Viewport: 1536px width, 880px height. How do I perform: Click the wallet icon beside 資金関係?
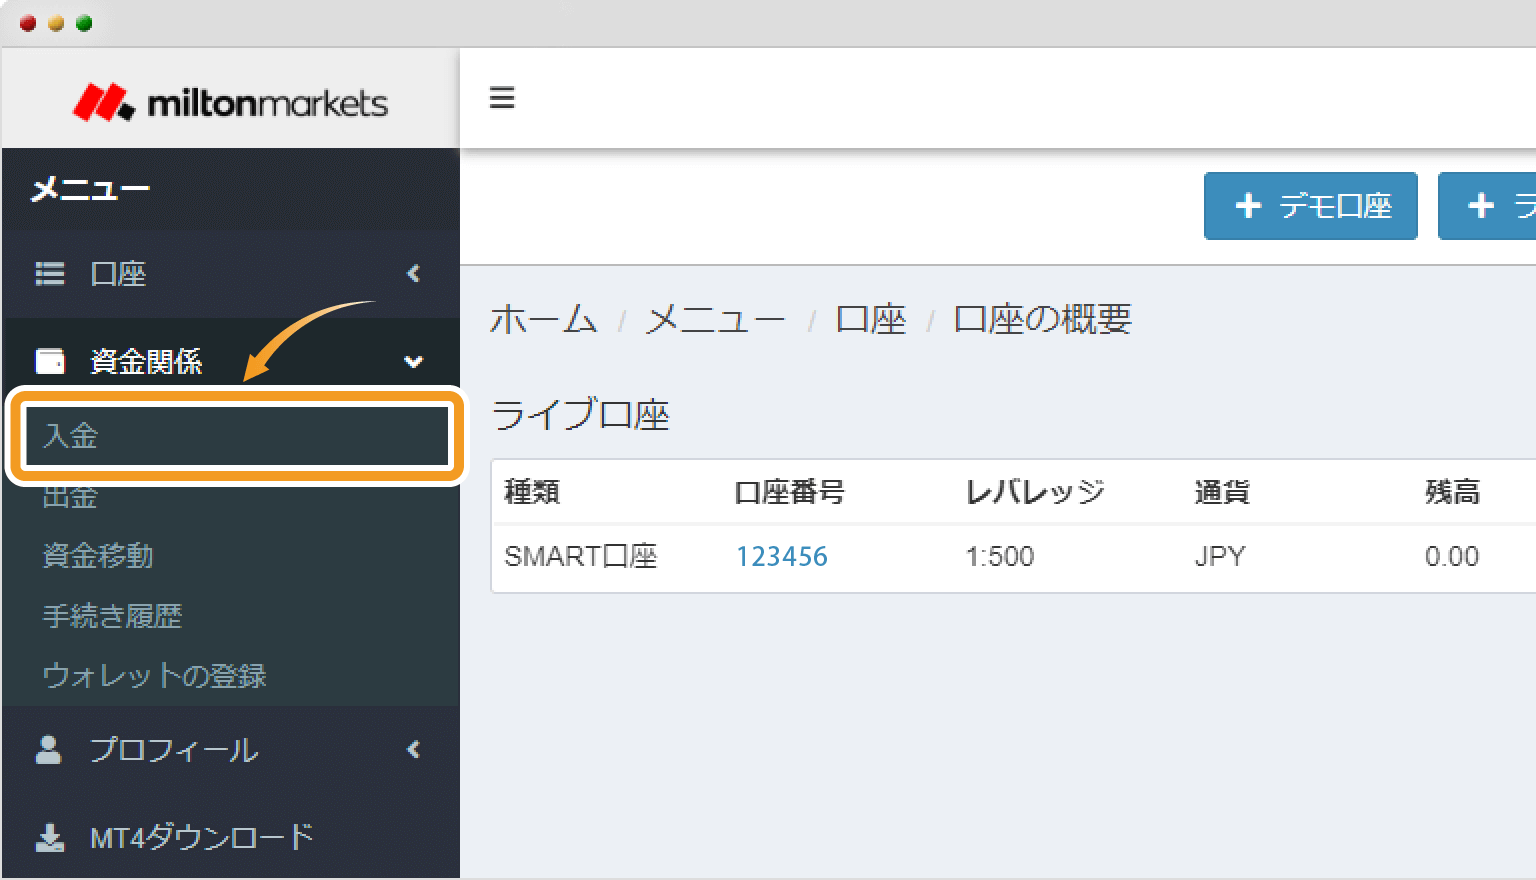click(x=50, y=360)
